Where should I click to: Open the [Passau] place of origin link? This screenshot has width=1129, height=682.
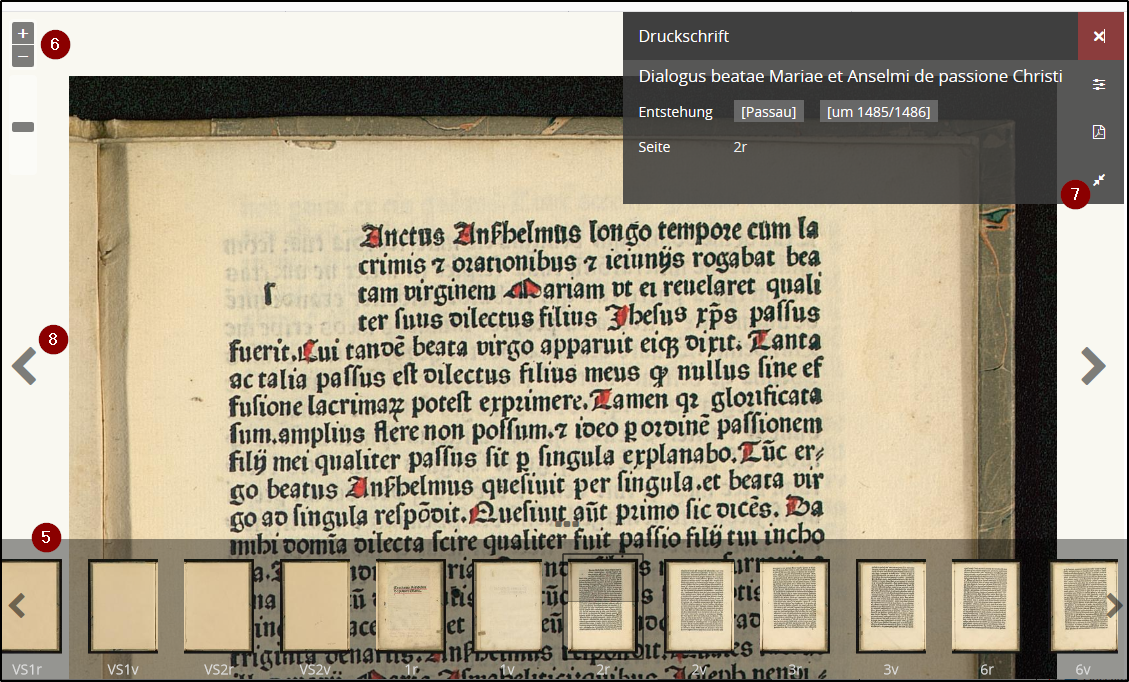pyautogui.click(x=769, y=111)
